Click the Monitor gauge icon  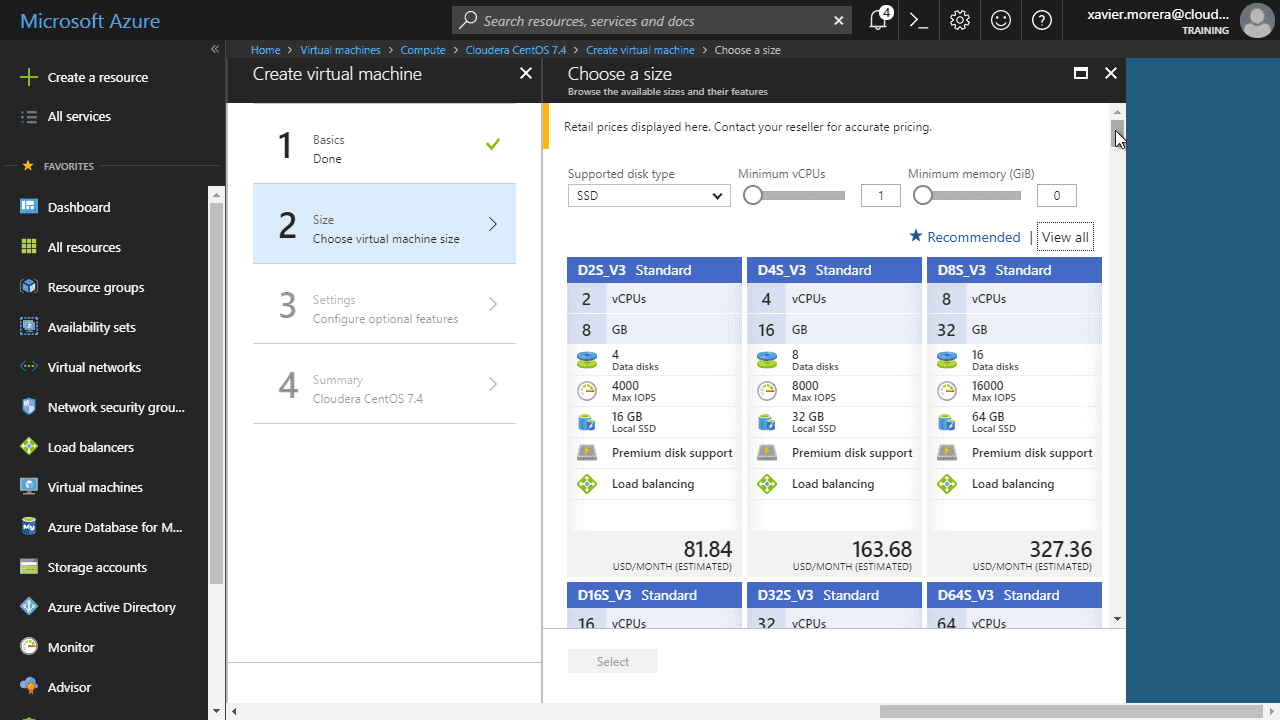(29, 647)
